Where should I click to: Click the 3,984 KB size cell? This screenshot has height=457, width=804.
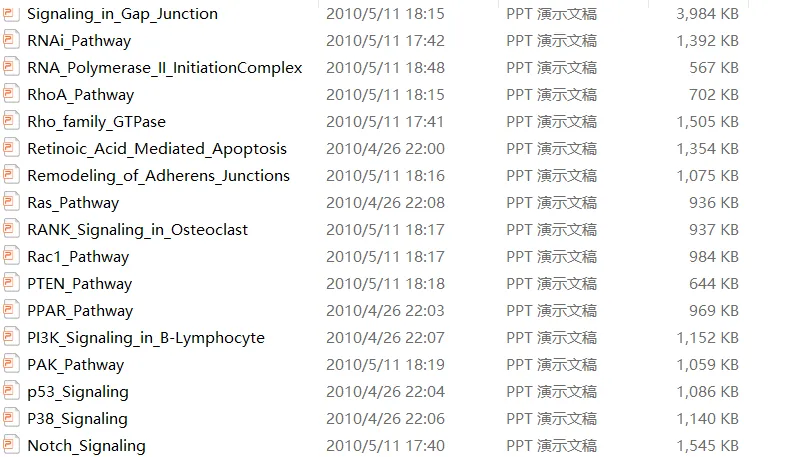point(707,14)
